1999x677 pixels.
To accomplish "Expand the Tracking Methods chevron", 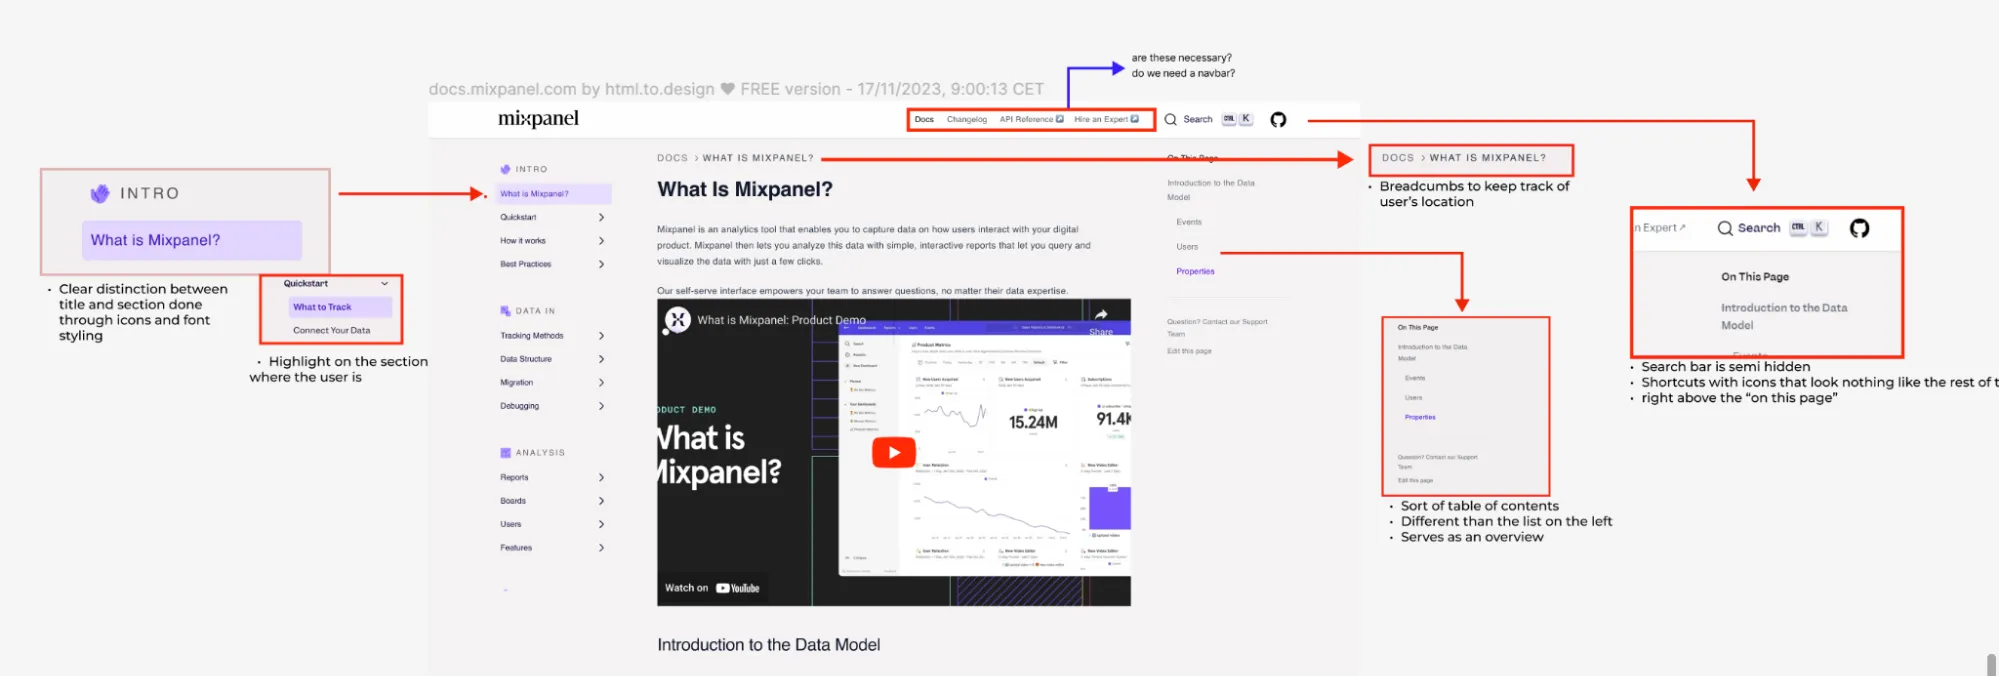I will [x=601, y=336].
